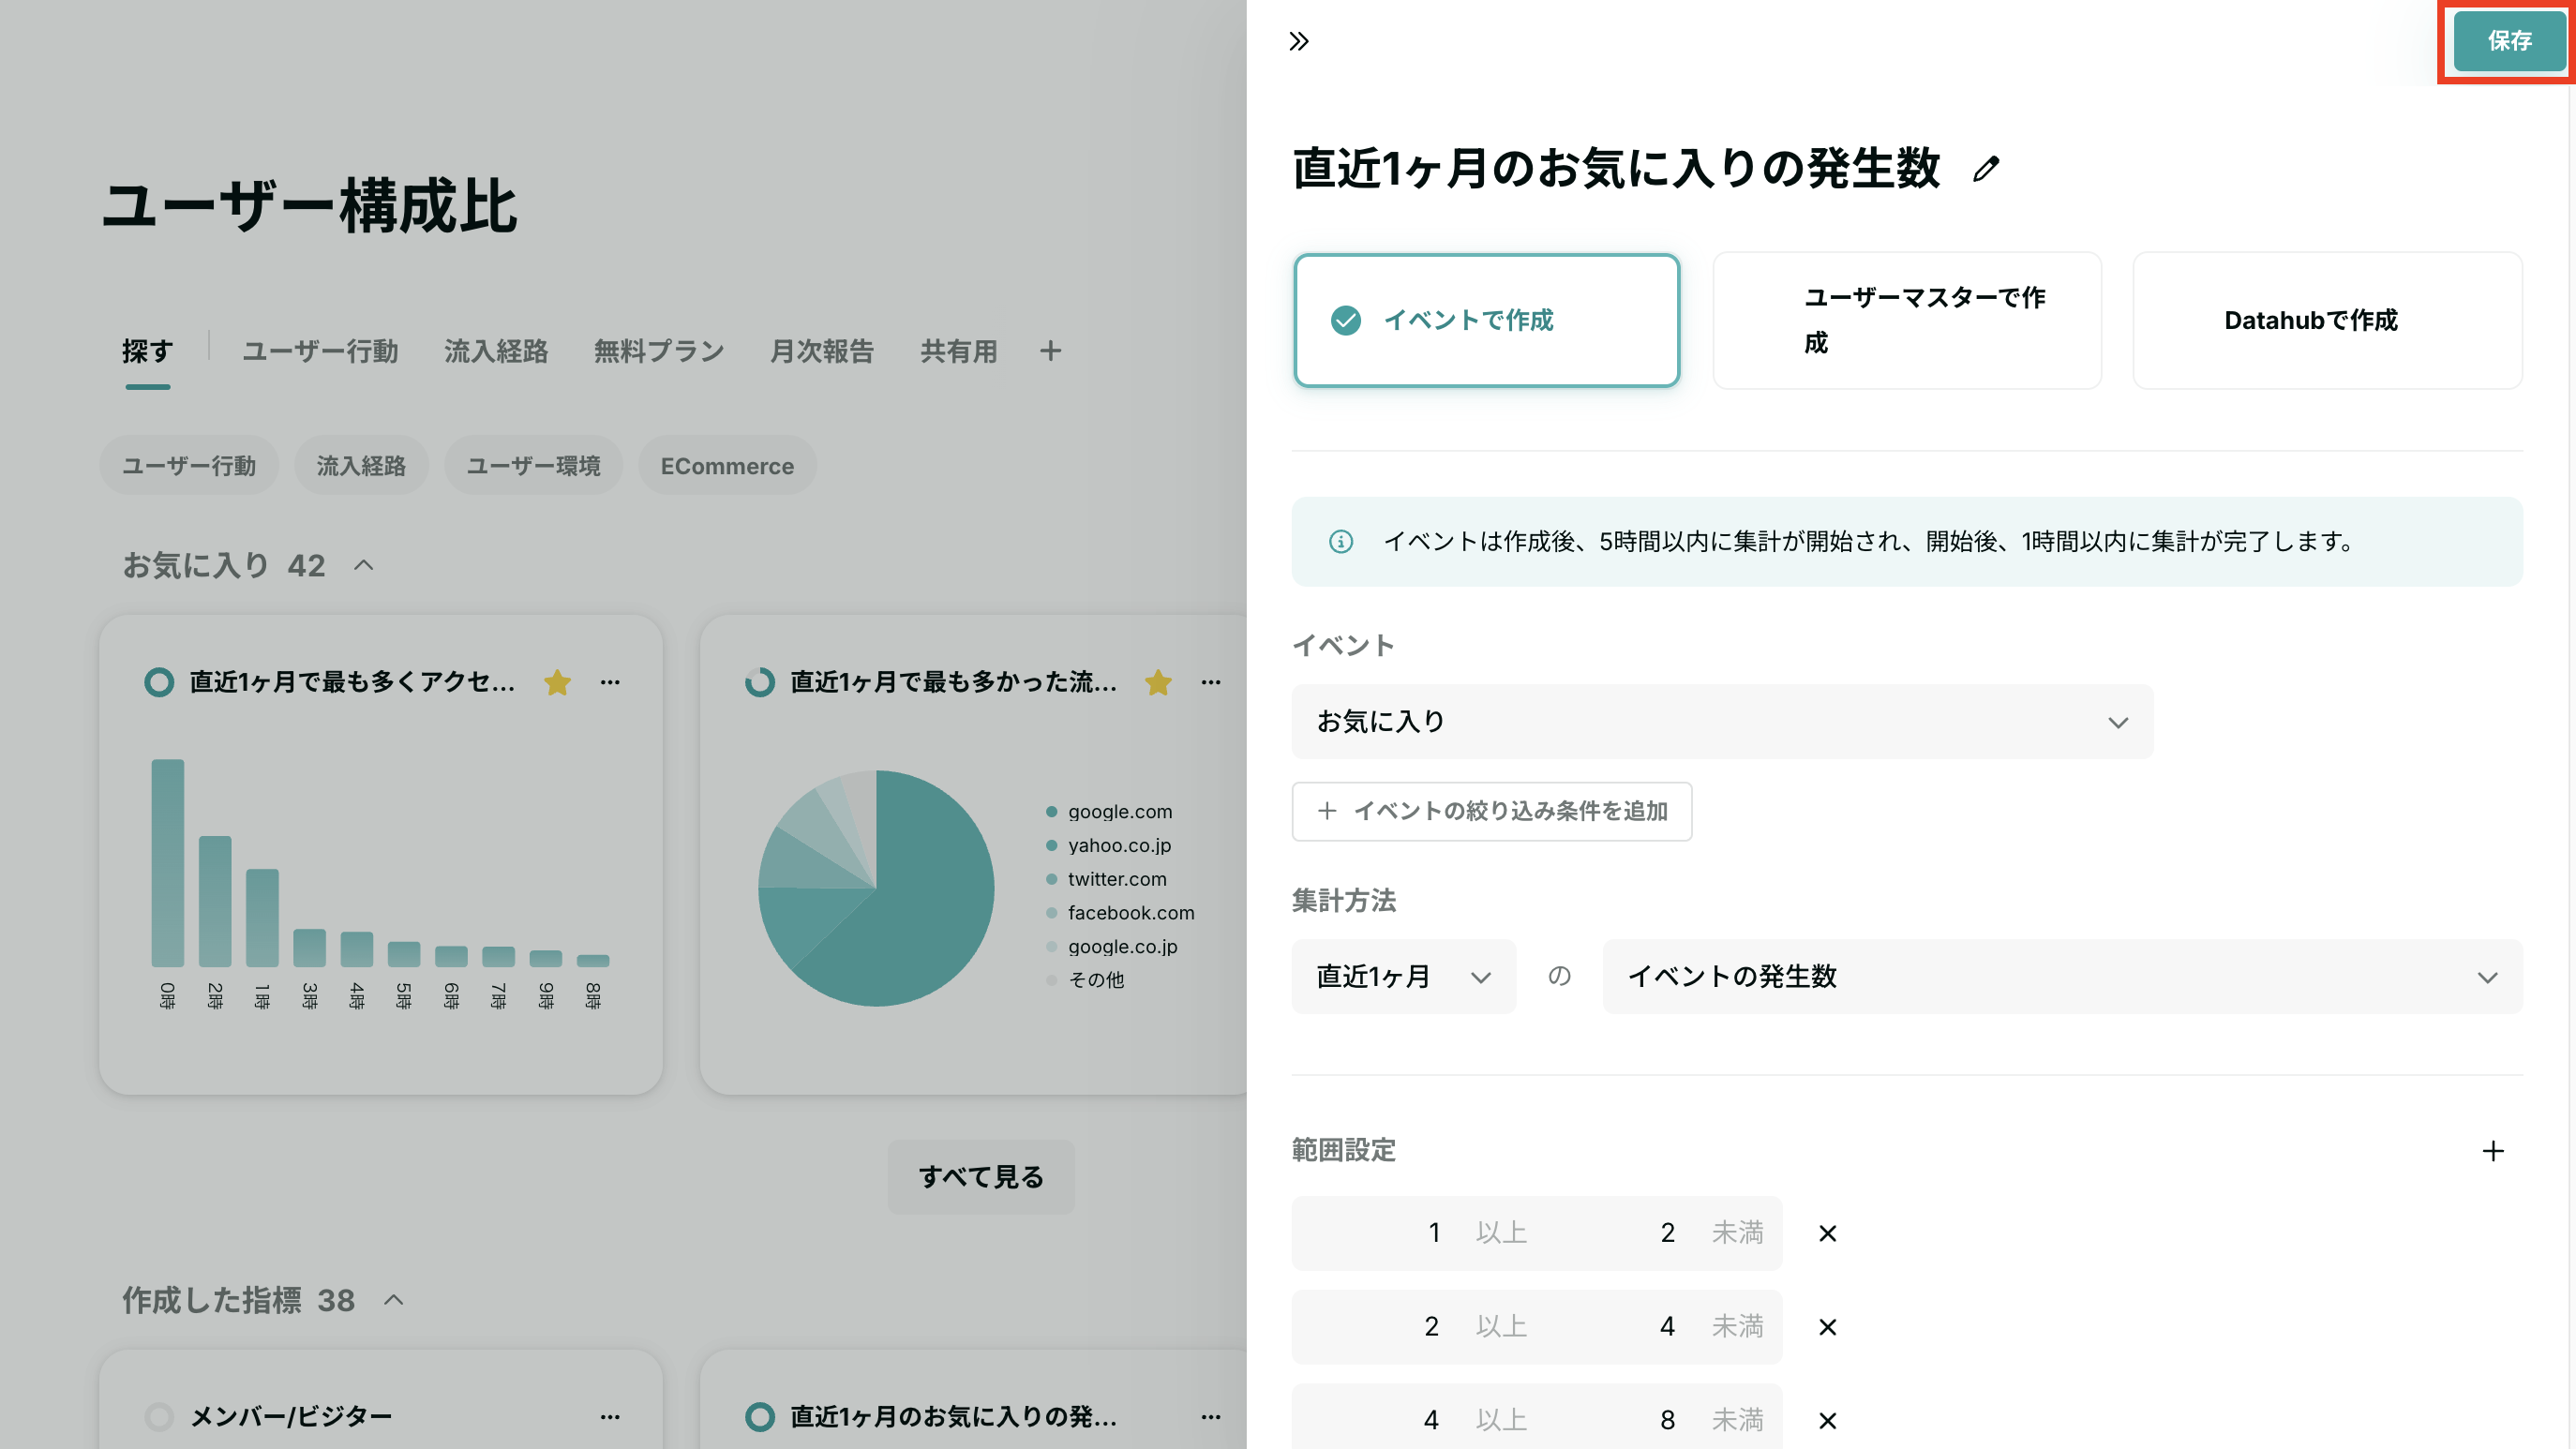The height and width of the screenshot is (1449, 2576).
Task: Click イベントの絞り込み条件を追加 button
Action: [1491, 811]
